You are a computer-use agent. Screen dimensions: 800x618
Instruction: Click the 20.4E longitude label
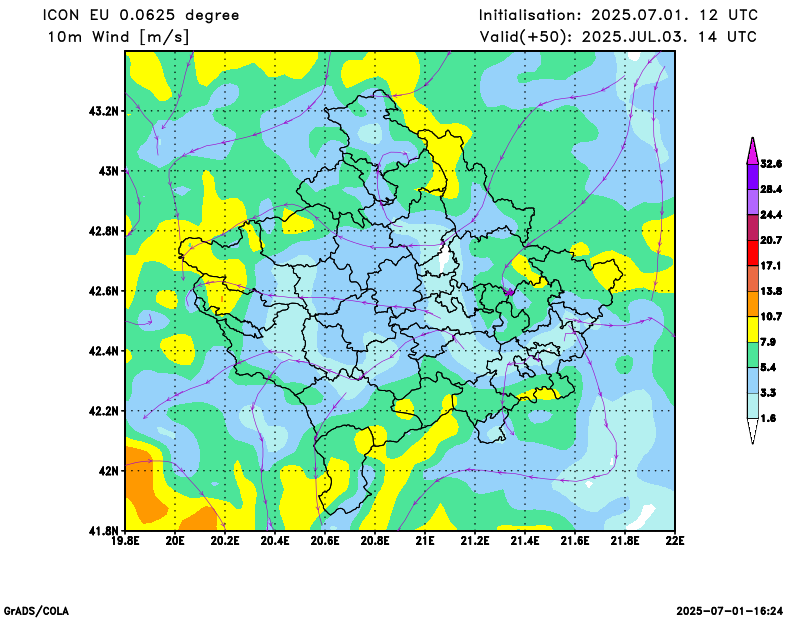point(276,541)
